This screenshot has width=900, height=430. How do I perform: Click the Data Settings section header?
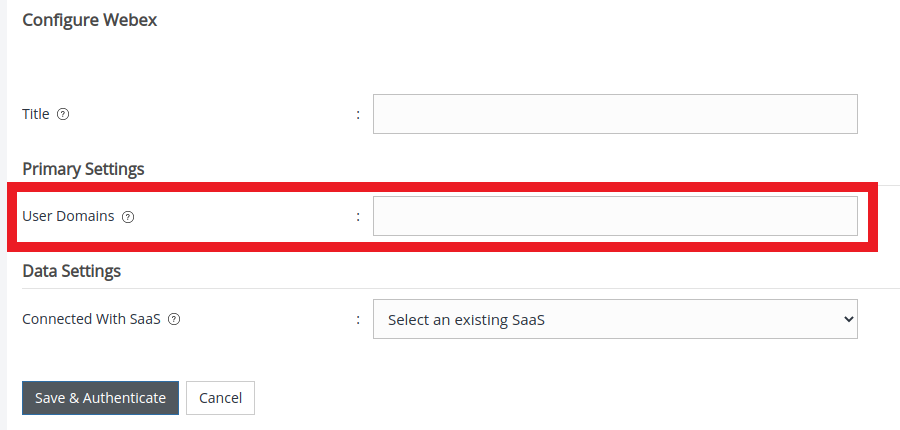pyautogui.click(x=71, y=271)
